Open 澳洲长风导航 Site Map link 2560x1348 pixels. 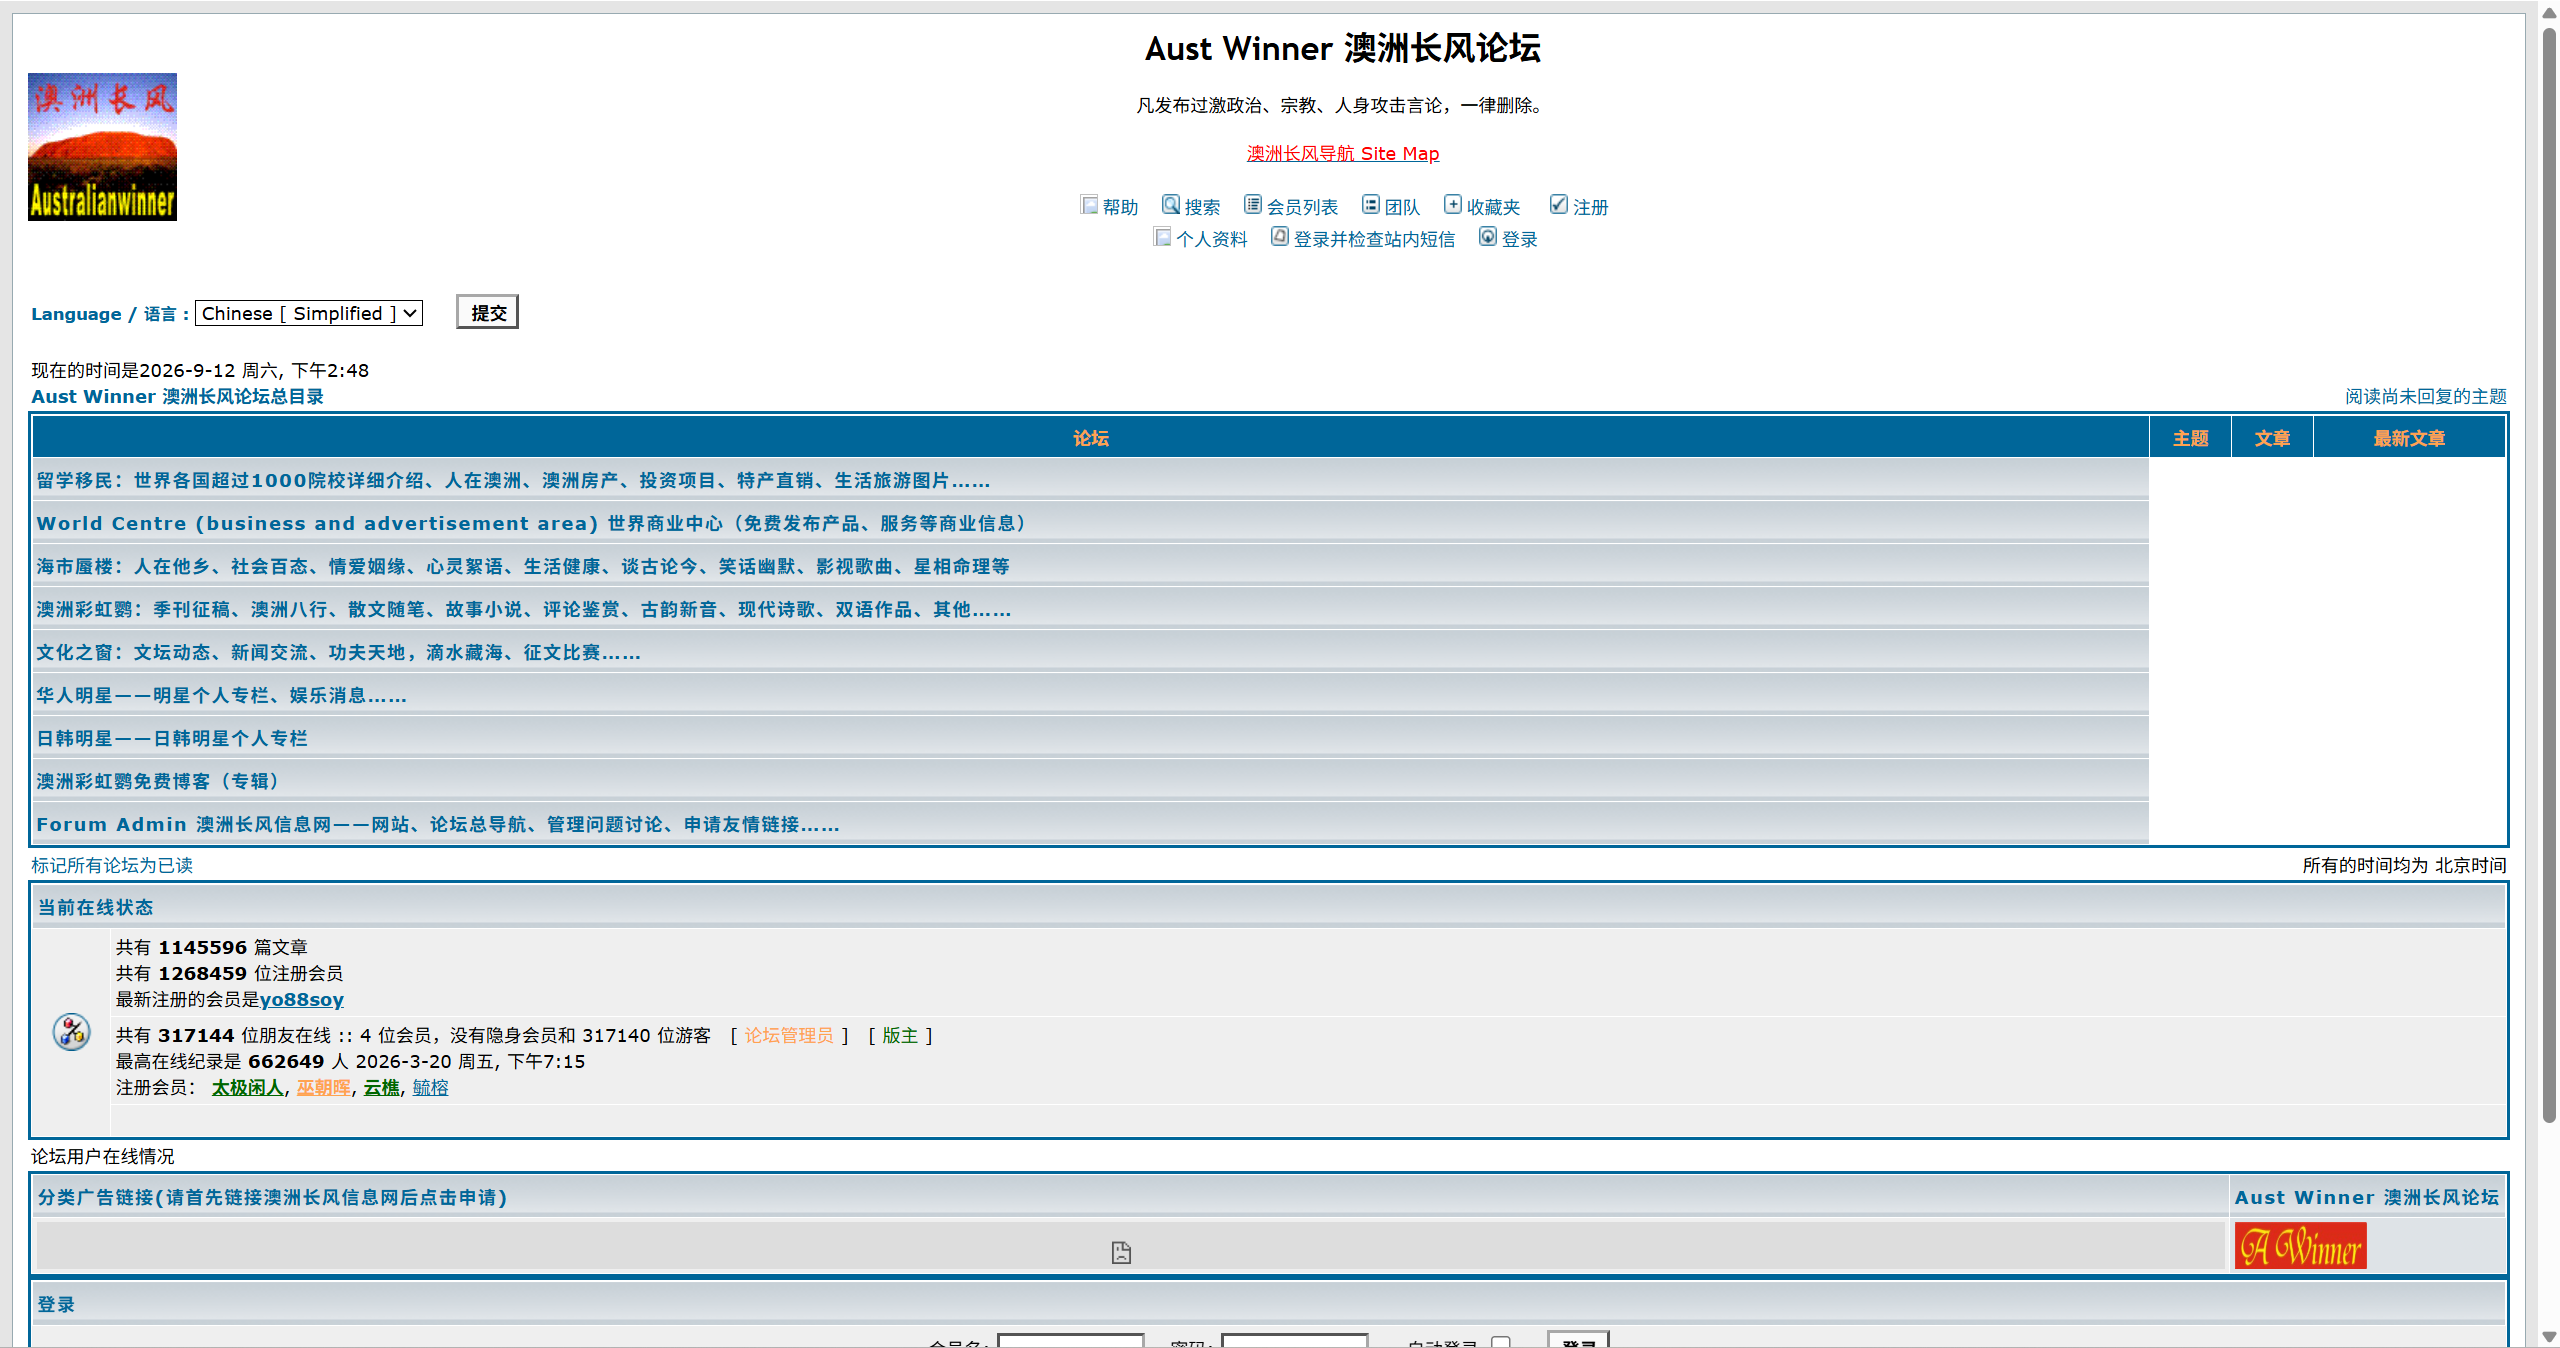[1343, 153]
